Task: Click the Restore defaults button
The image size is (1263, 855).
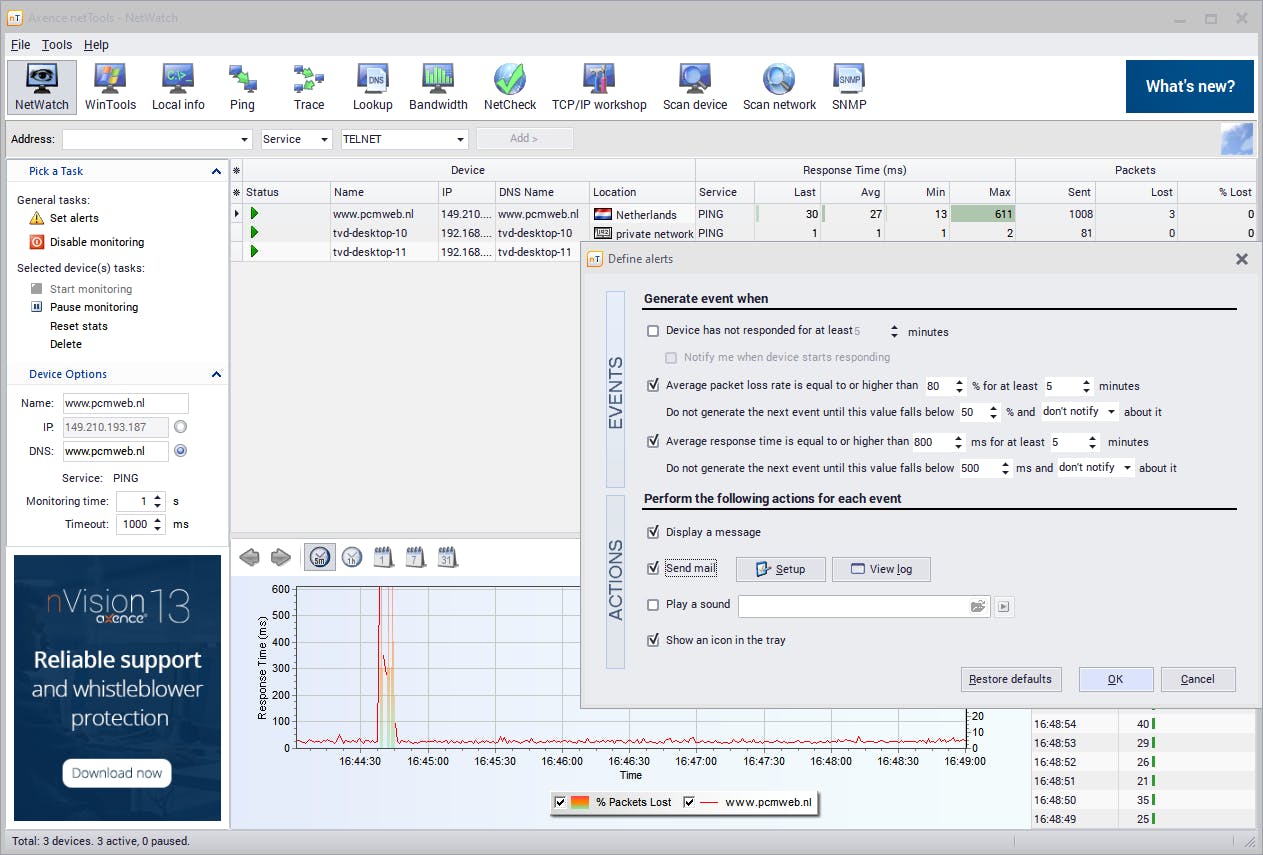Action: coord(1010,680)
